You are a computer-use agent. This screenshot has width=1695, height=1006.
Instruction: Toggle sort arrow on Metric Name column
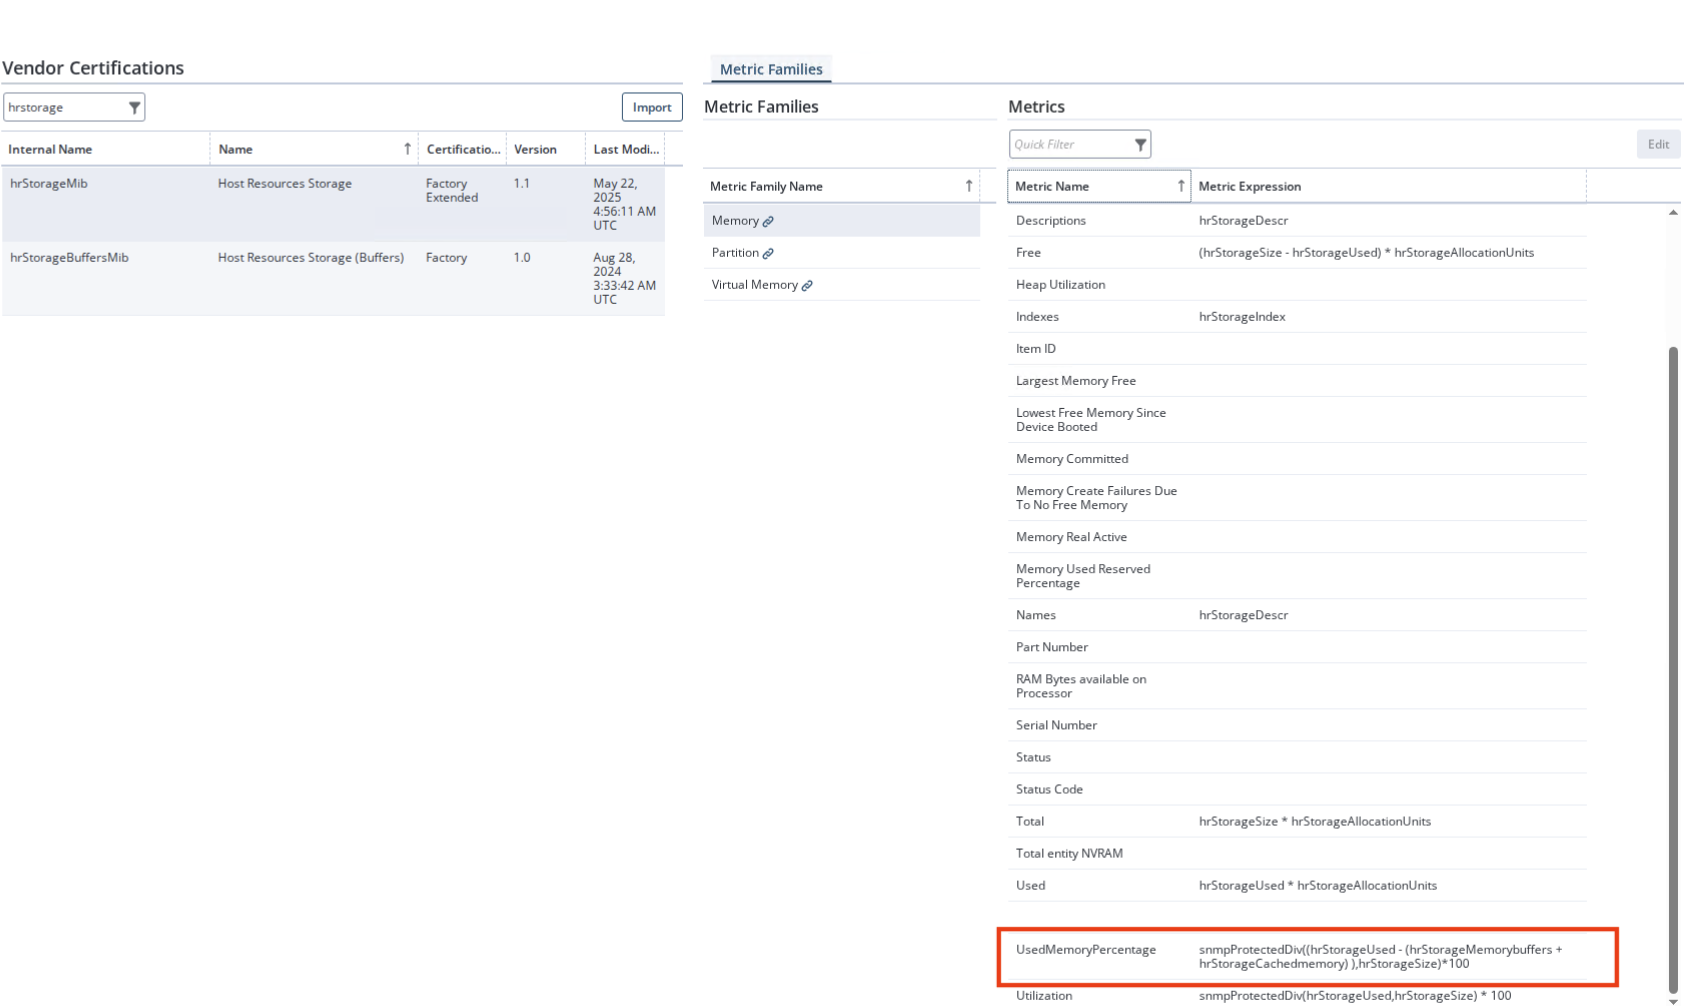click(x=1180, y=186)
